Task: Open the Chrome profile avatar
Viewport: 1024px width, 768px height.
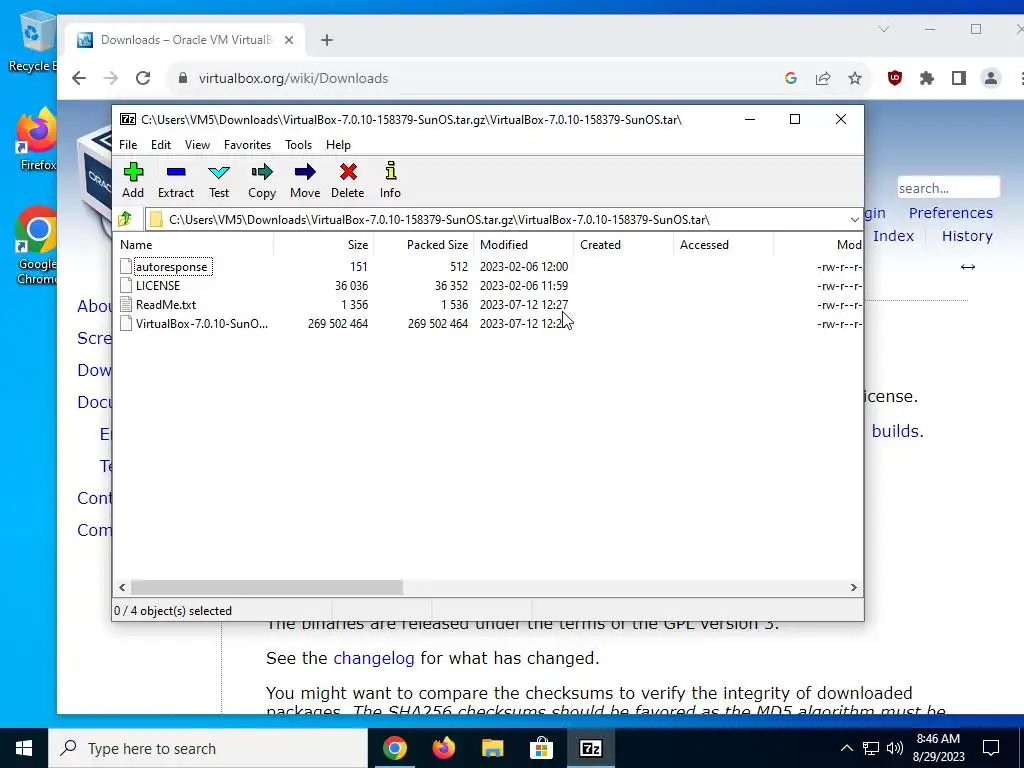Action: 991,78
